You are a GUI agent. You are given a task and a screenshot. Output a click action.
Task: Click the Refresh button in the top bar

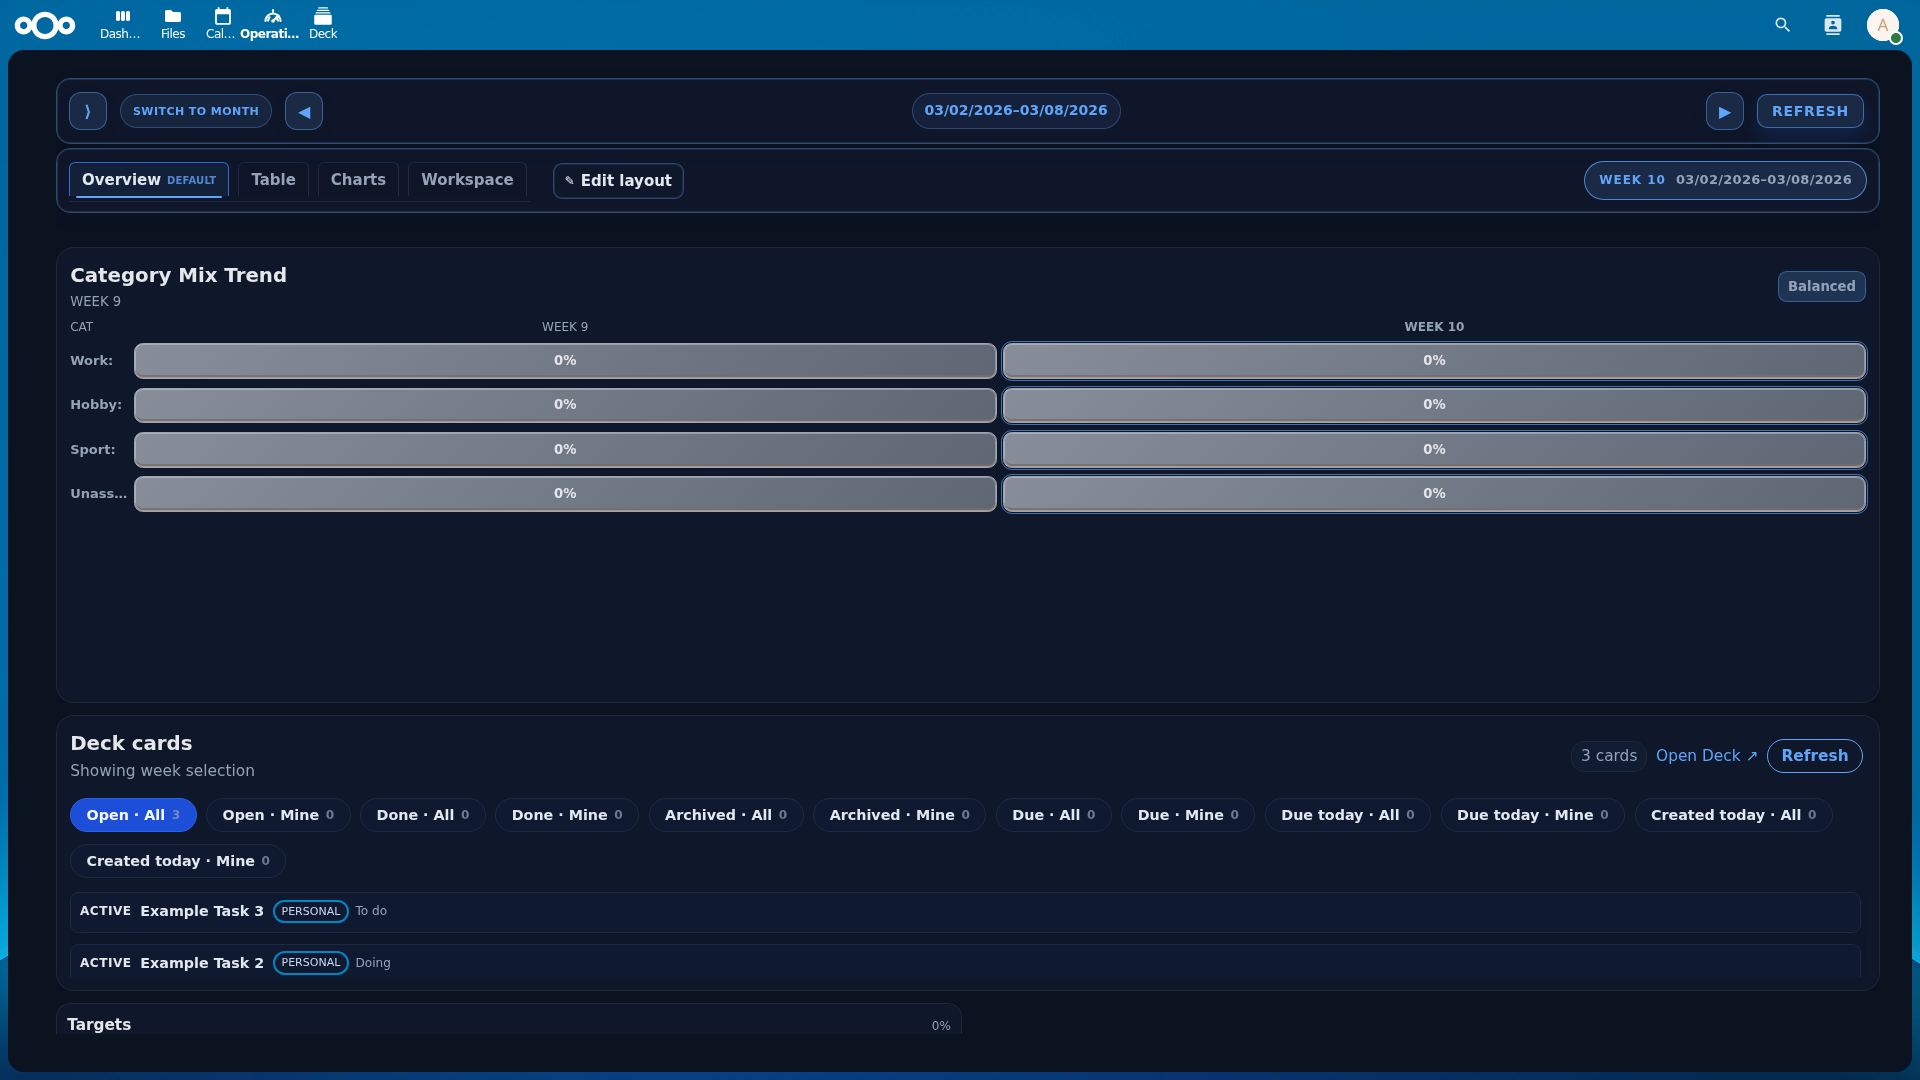pyautogui.click(x=1809, y=110)
